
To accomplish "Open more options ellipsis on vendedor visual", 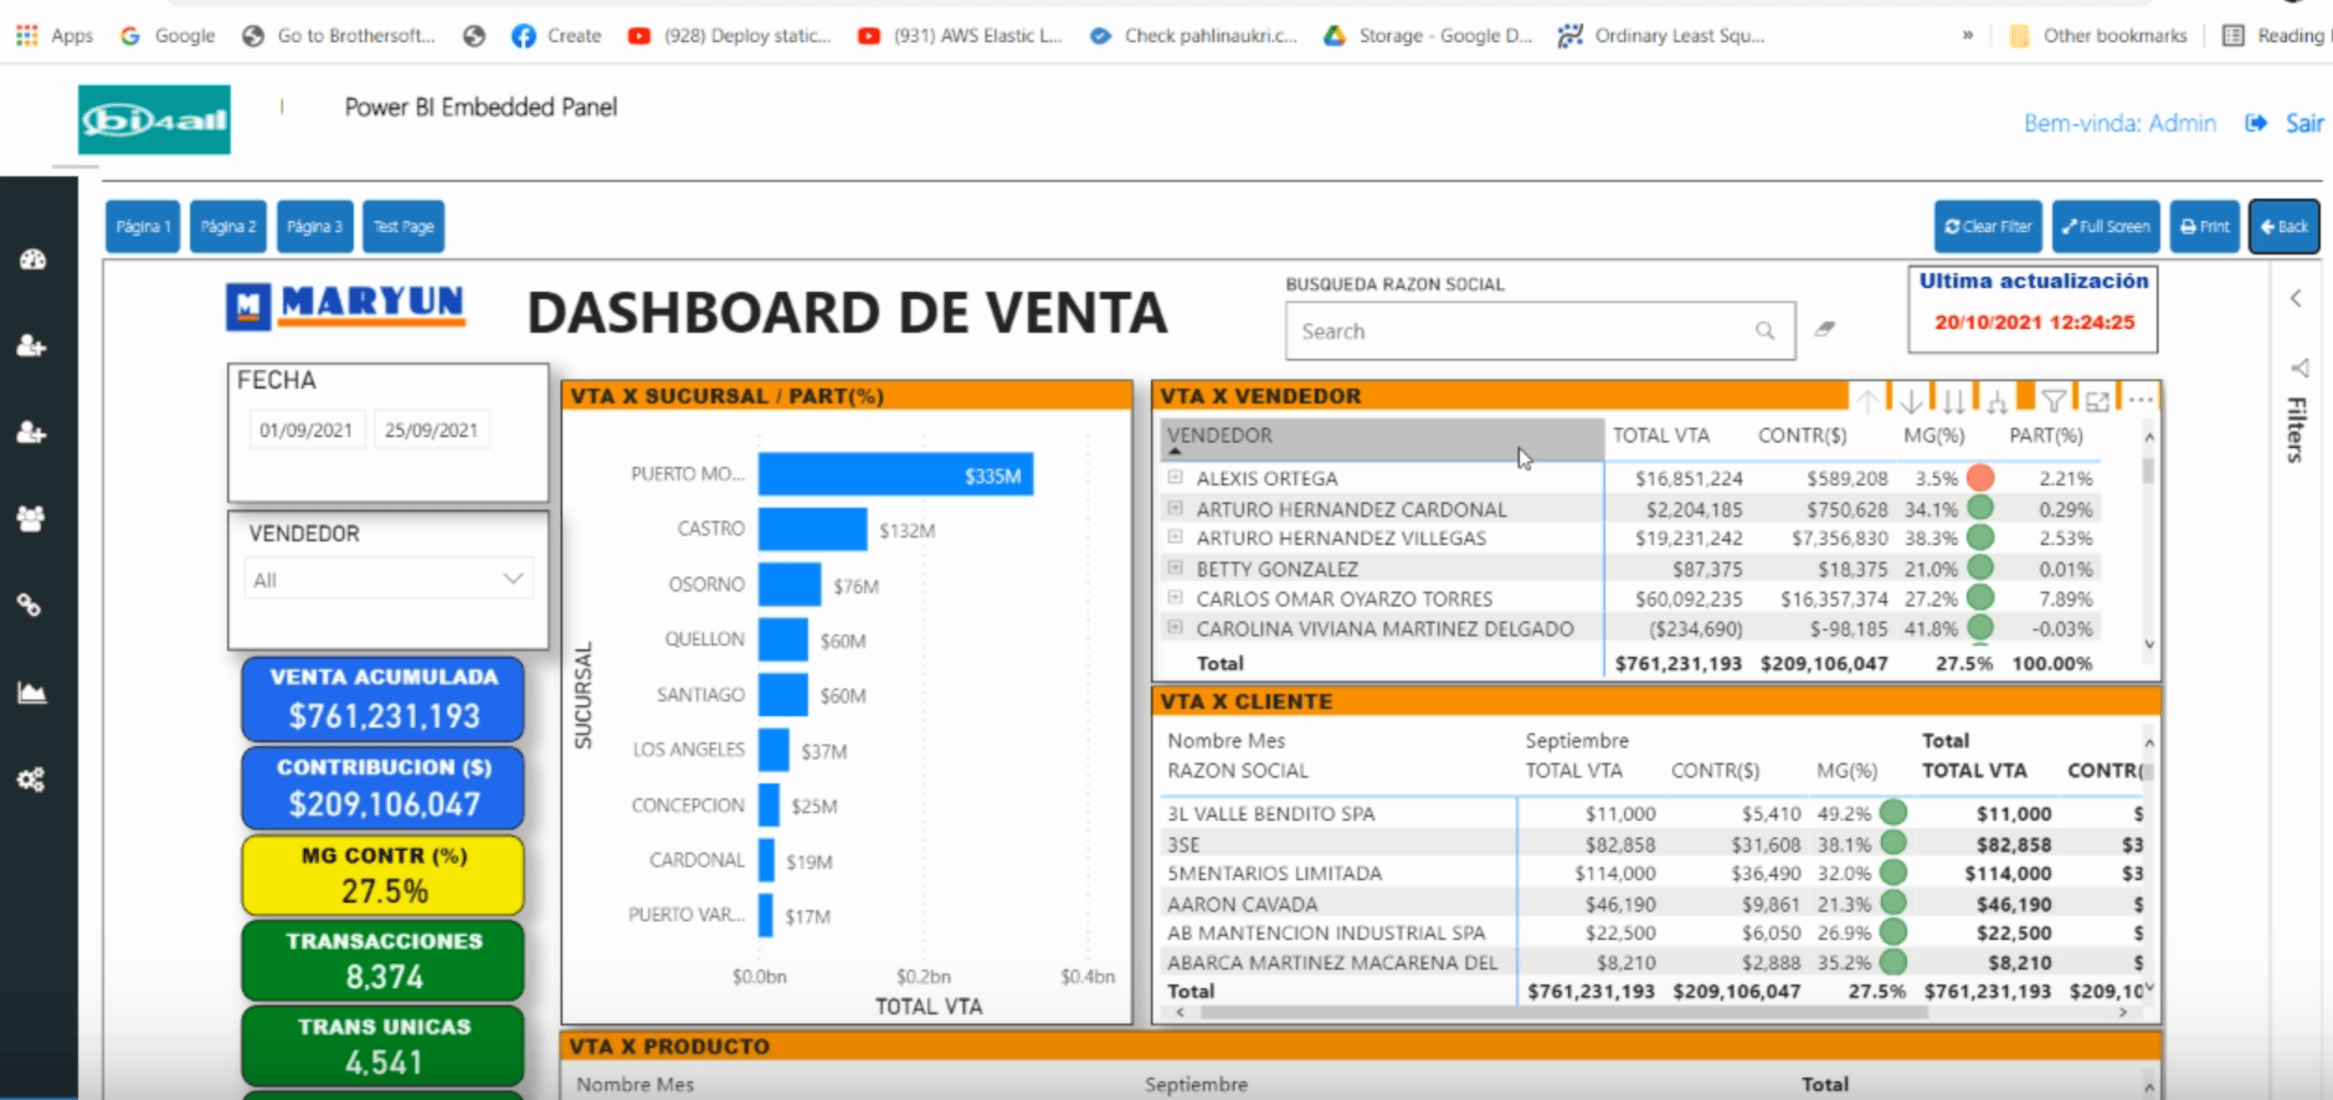I will [2140, 400].
